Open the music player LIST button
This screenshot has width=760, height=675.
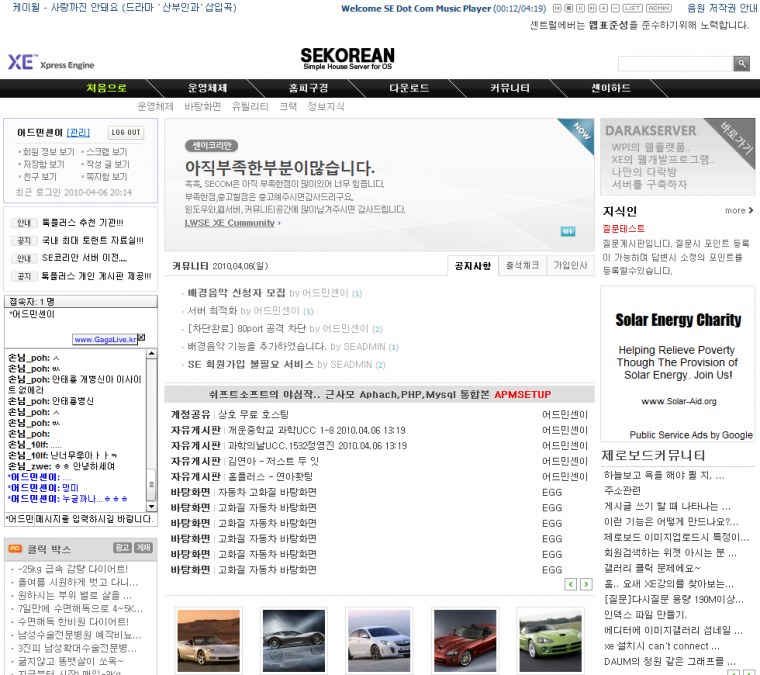point(633,8)
